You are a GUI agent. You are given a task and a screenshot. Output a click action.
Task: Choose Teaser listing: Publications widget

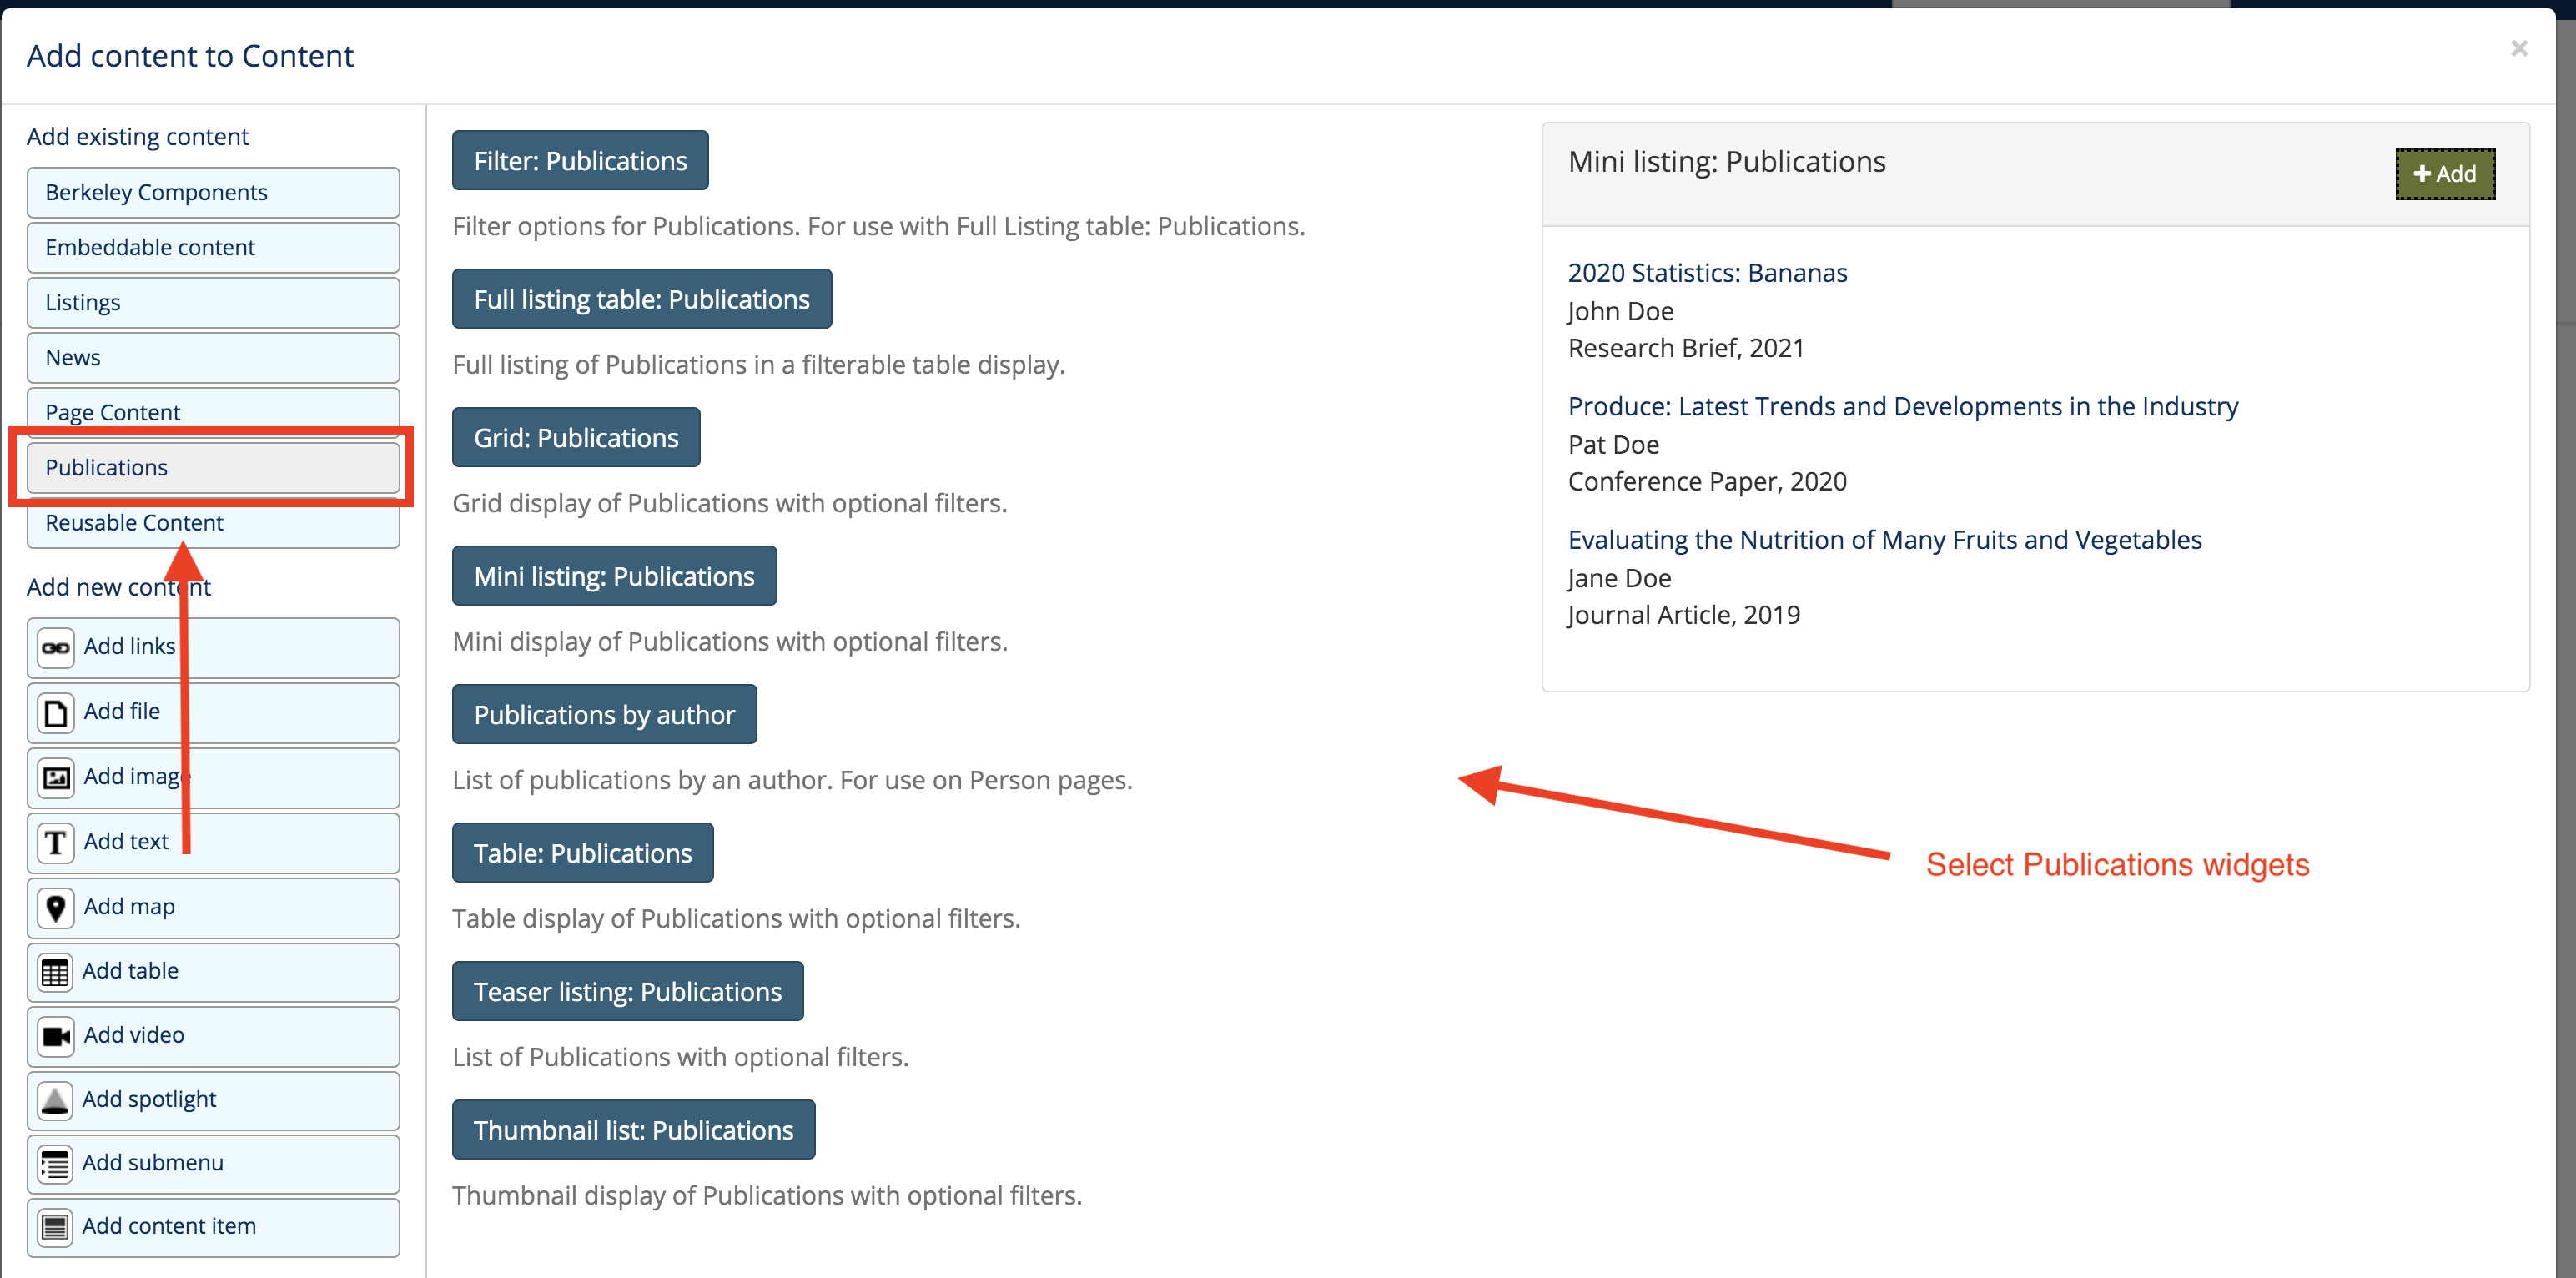pyautogui.click(x=628, y=991)
